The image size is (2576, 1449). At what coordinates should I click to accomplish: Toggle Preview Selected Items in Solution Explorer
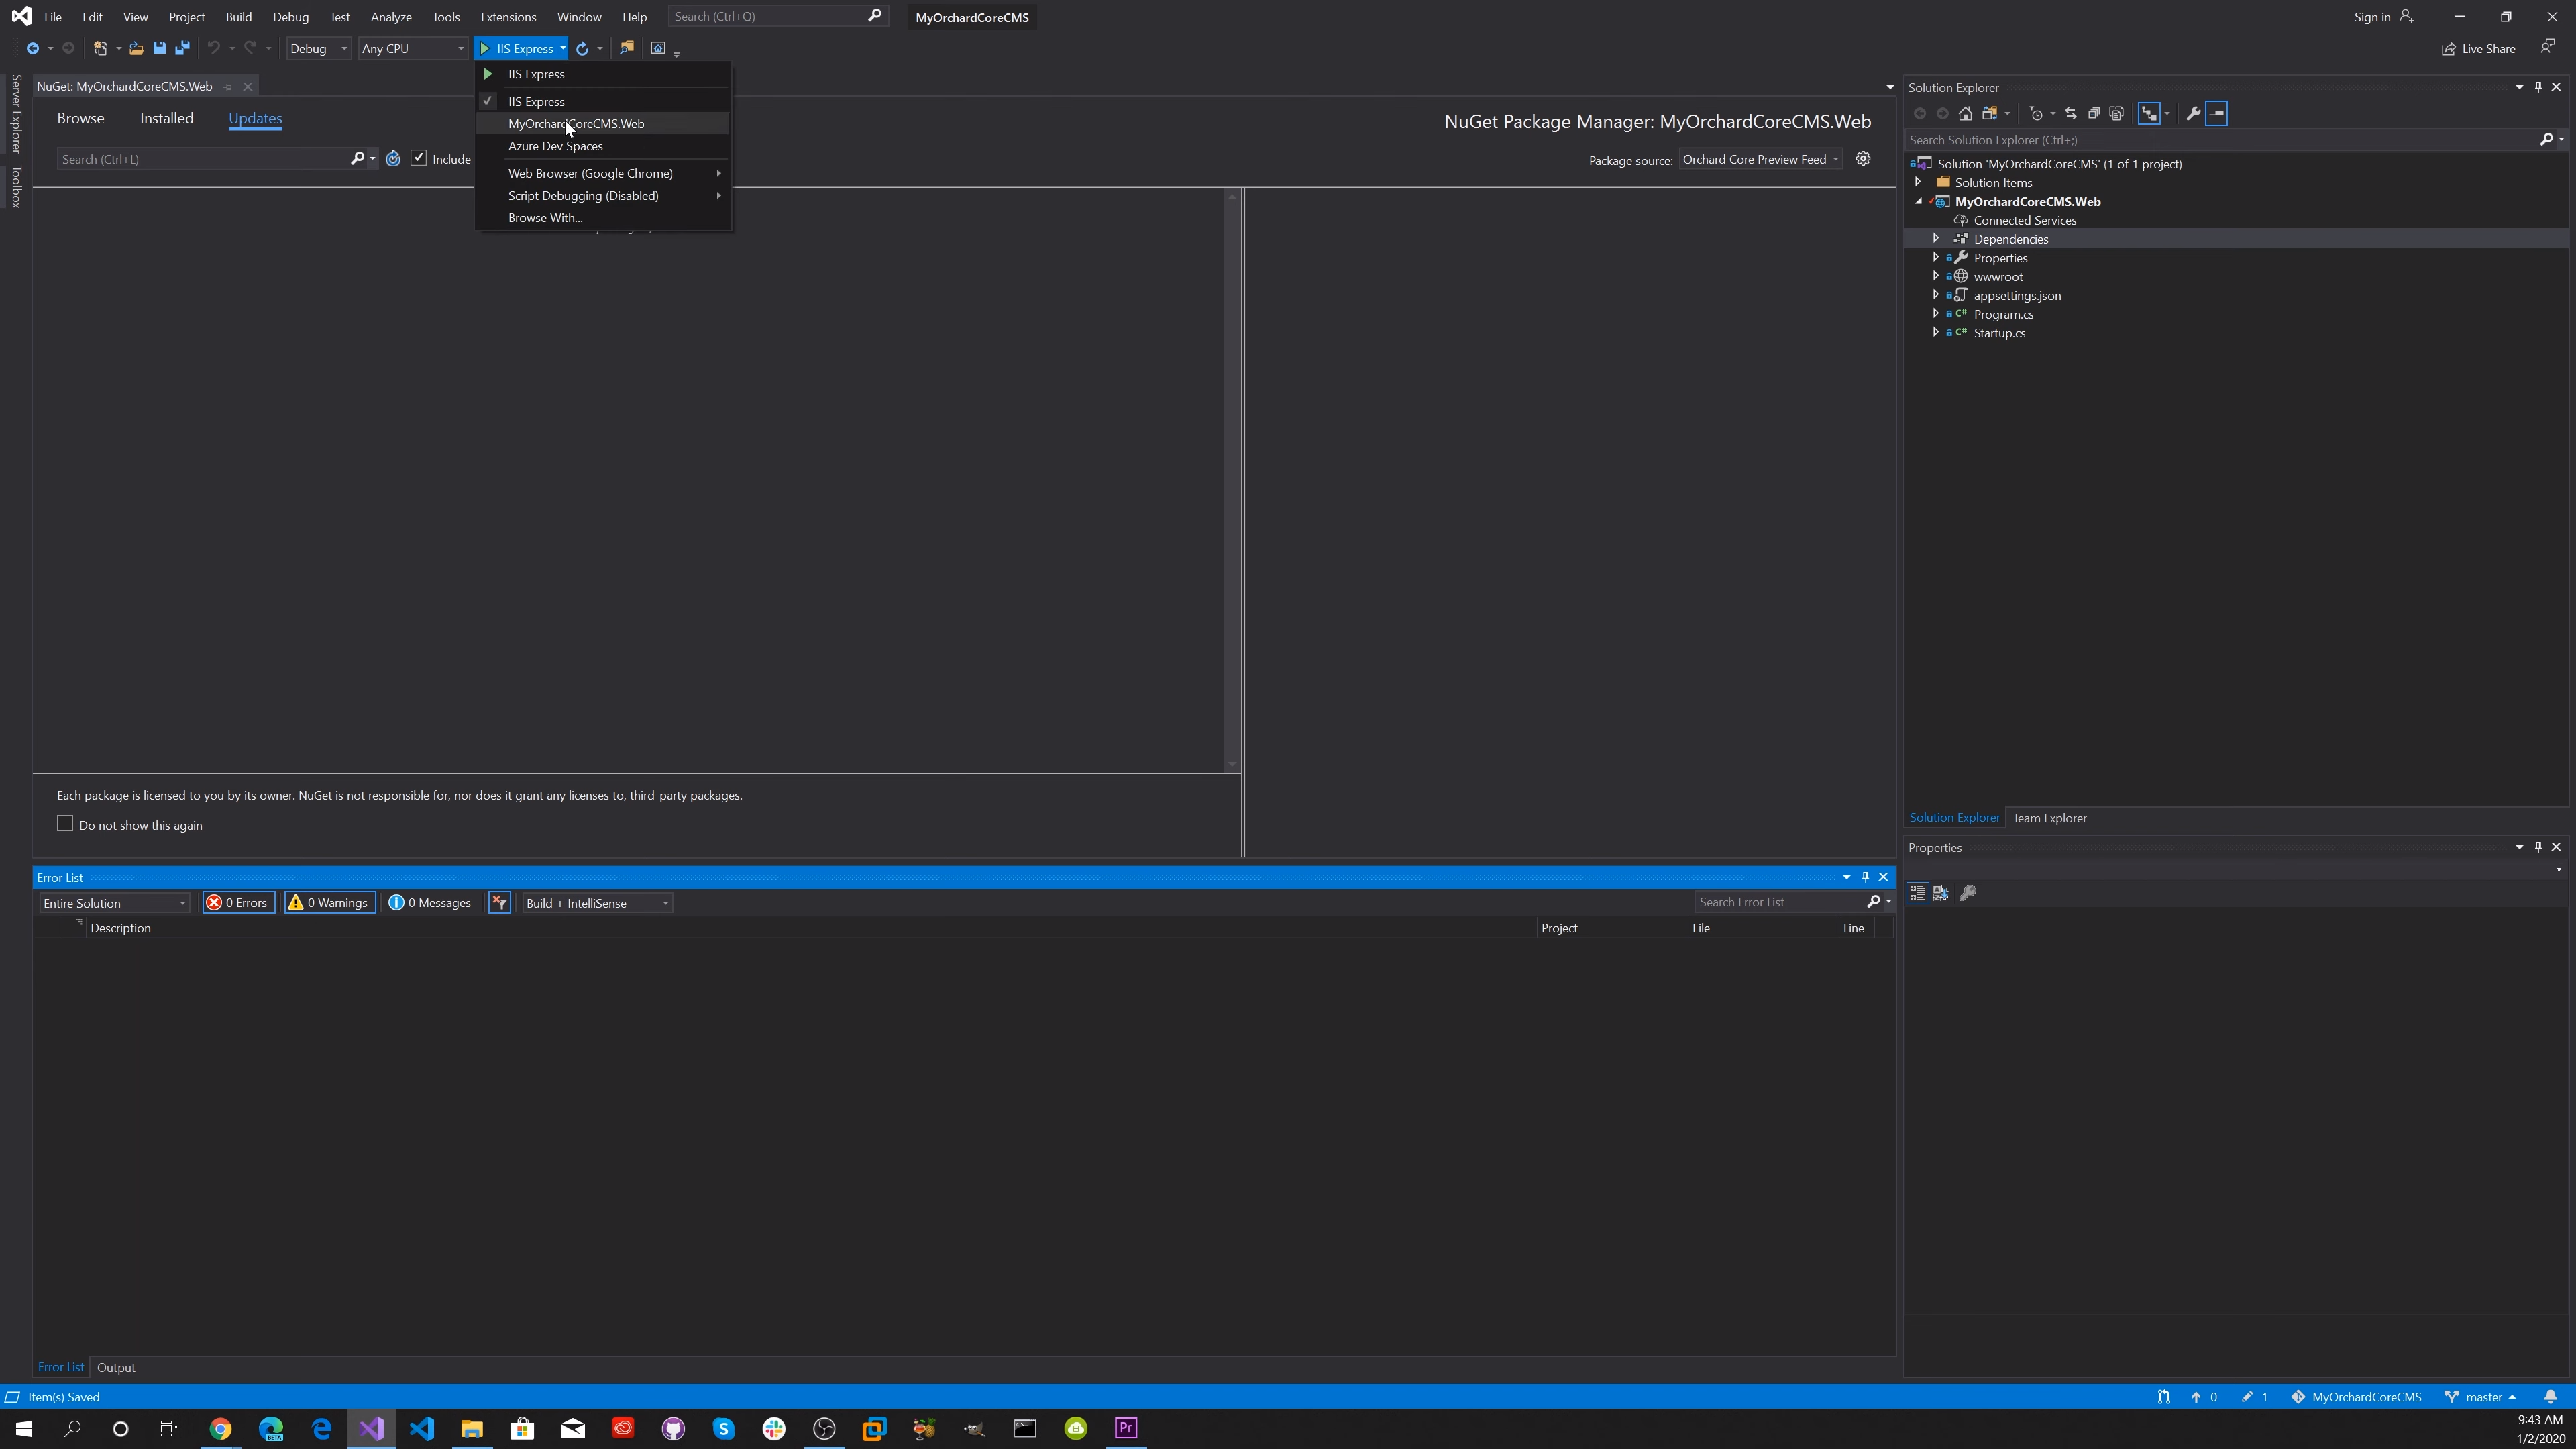click(2216, 114)
